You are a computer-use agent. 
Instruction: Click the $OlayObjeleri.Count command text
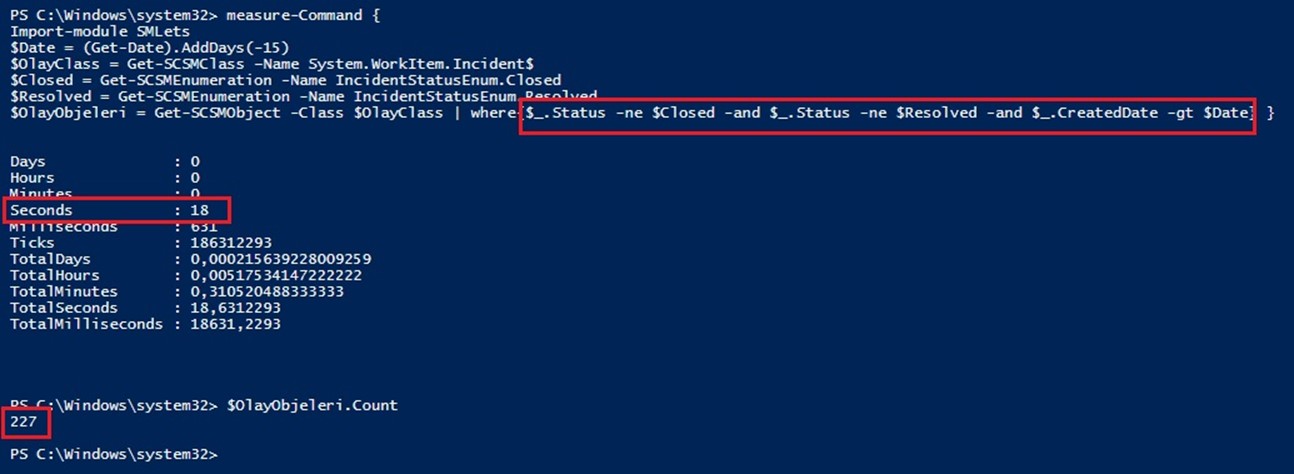pos(312,405)
